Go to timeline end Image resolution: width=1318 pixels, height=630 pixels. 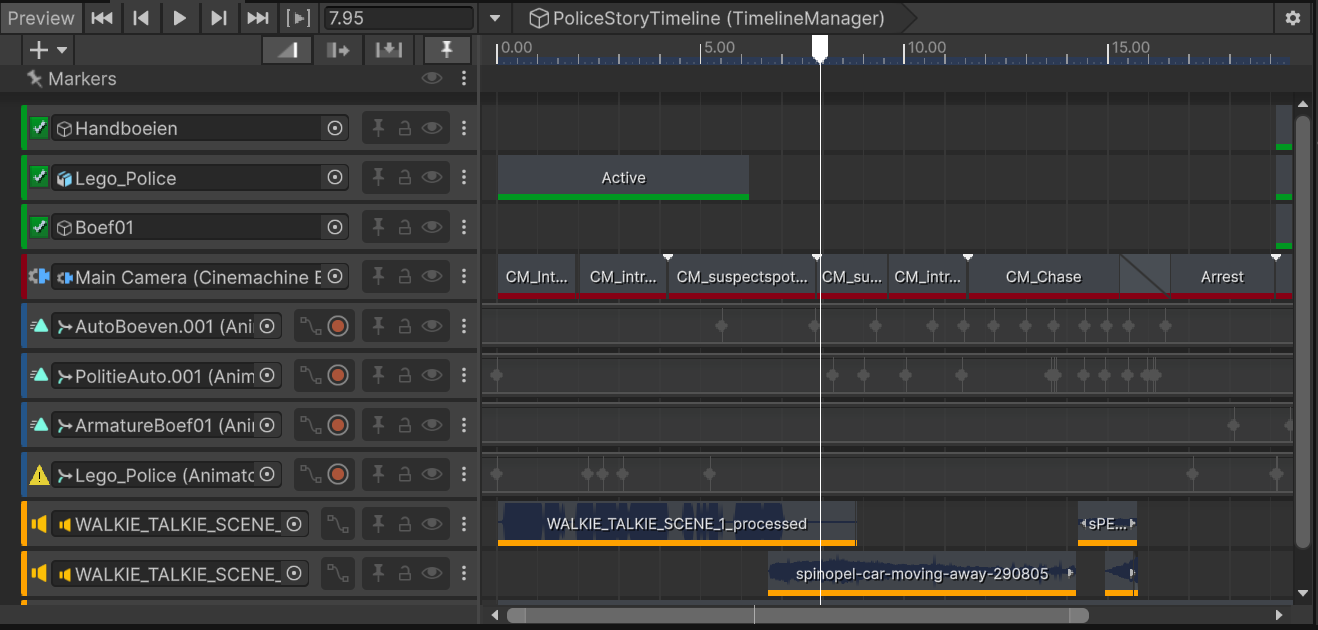257,18
